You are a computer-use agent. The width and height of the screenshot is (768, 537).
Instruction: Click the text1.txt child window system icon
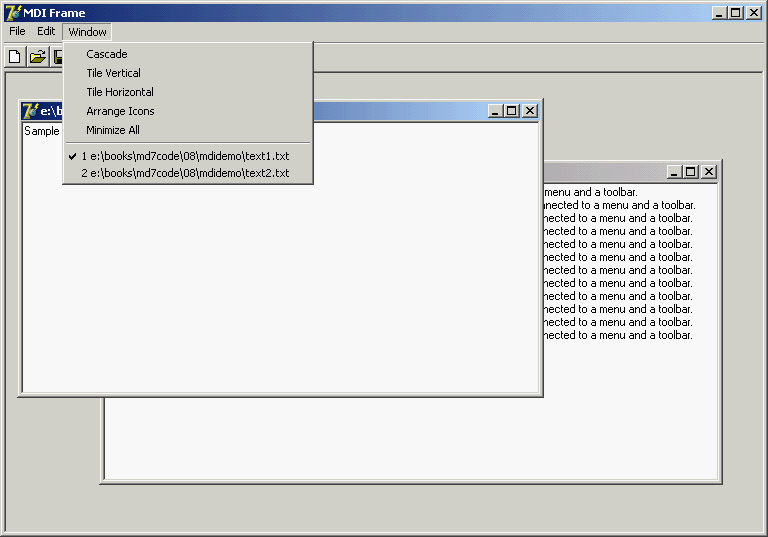(x=30, y=111)
